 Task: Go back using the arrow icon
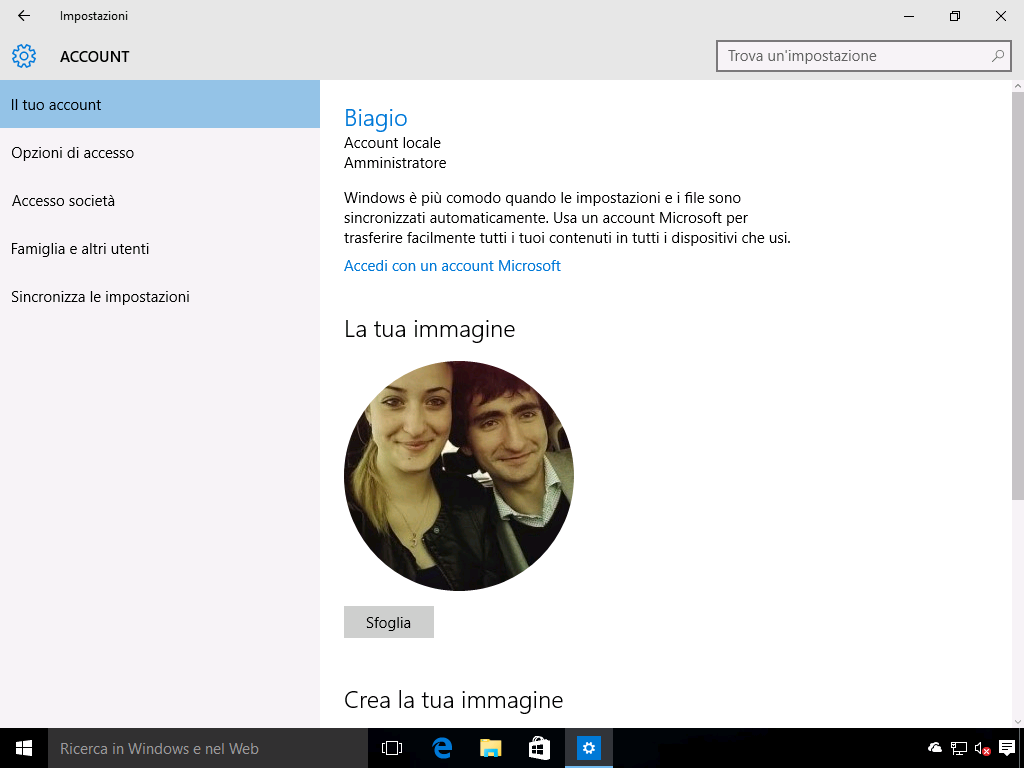point(24,16)
